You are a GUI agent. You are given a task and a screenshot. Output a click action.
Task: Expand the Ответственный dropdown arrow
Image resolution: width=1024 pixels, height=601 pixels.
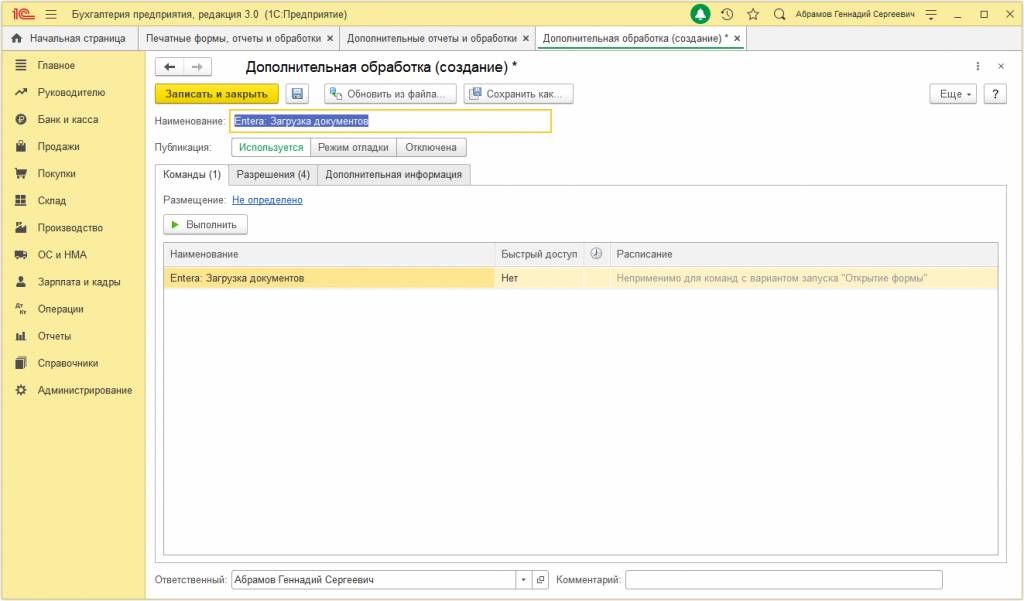coord(523,579)
